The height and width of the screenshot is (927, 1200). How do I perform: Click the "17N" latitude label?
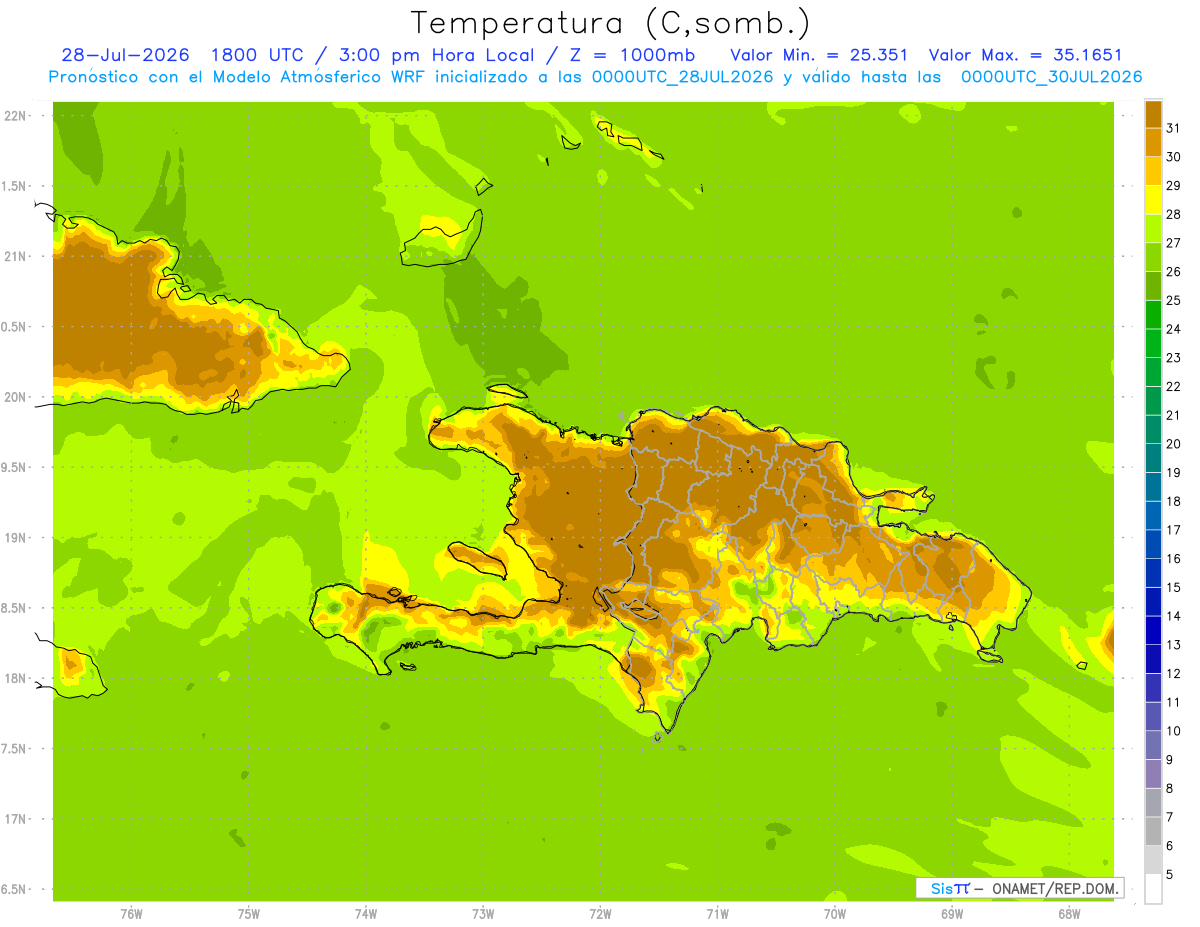(x=14, y=819)
